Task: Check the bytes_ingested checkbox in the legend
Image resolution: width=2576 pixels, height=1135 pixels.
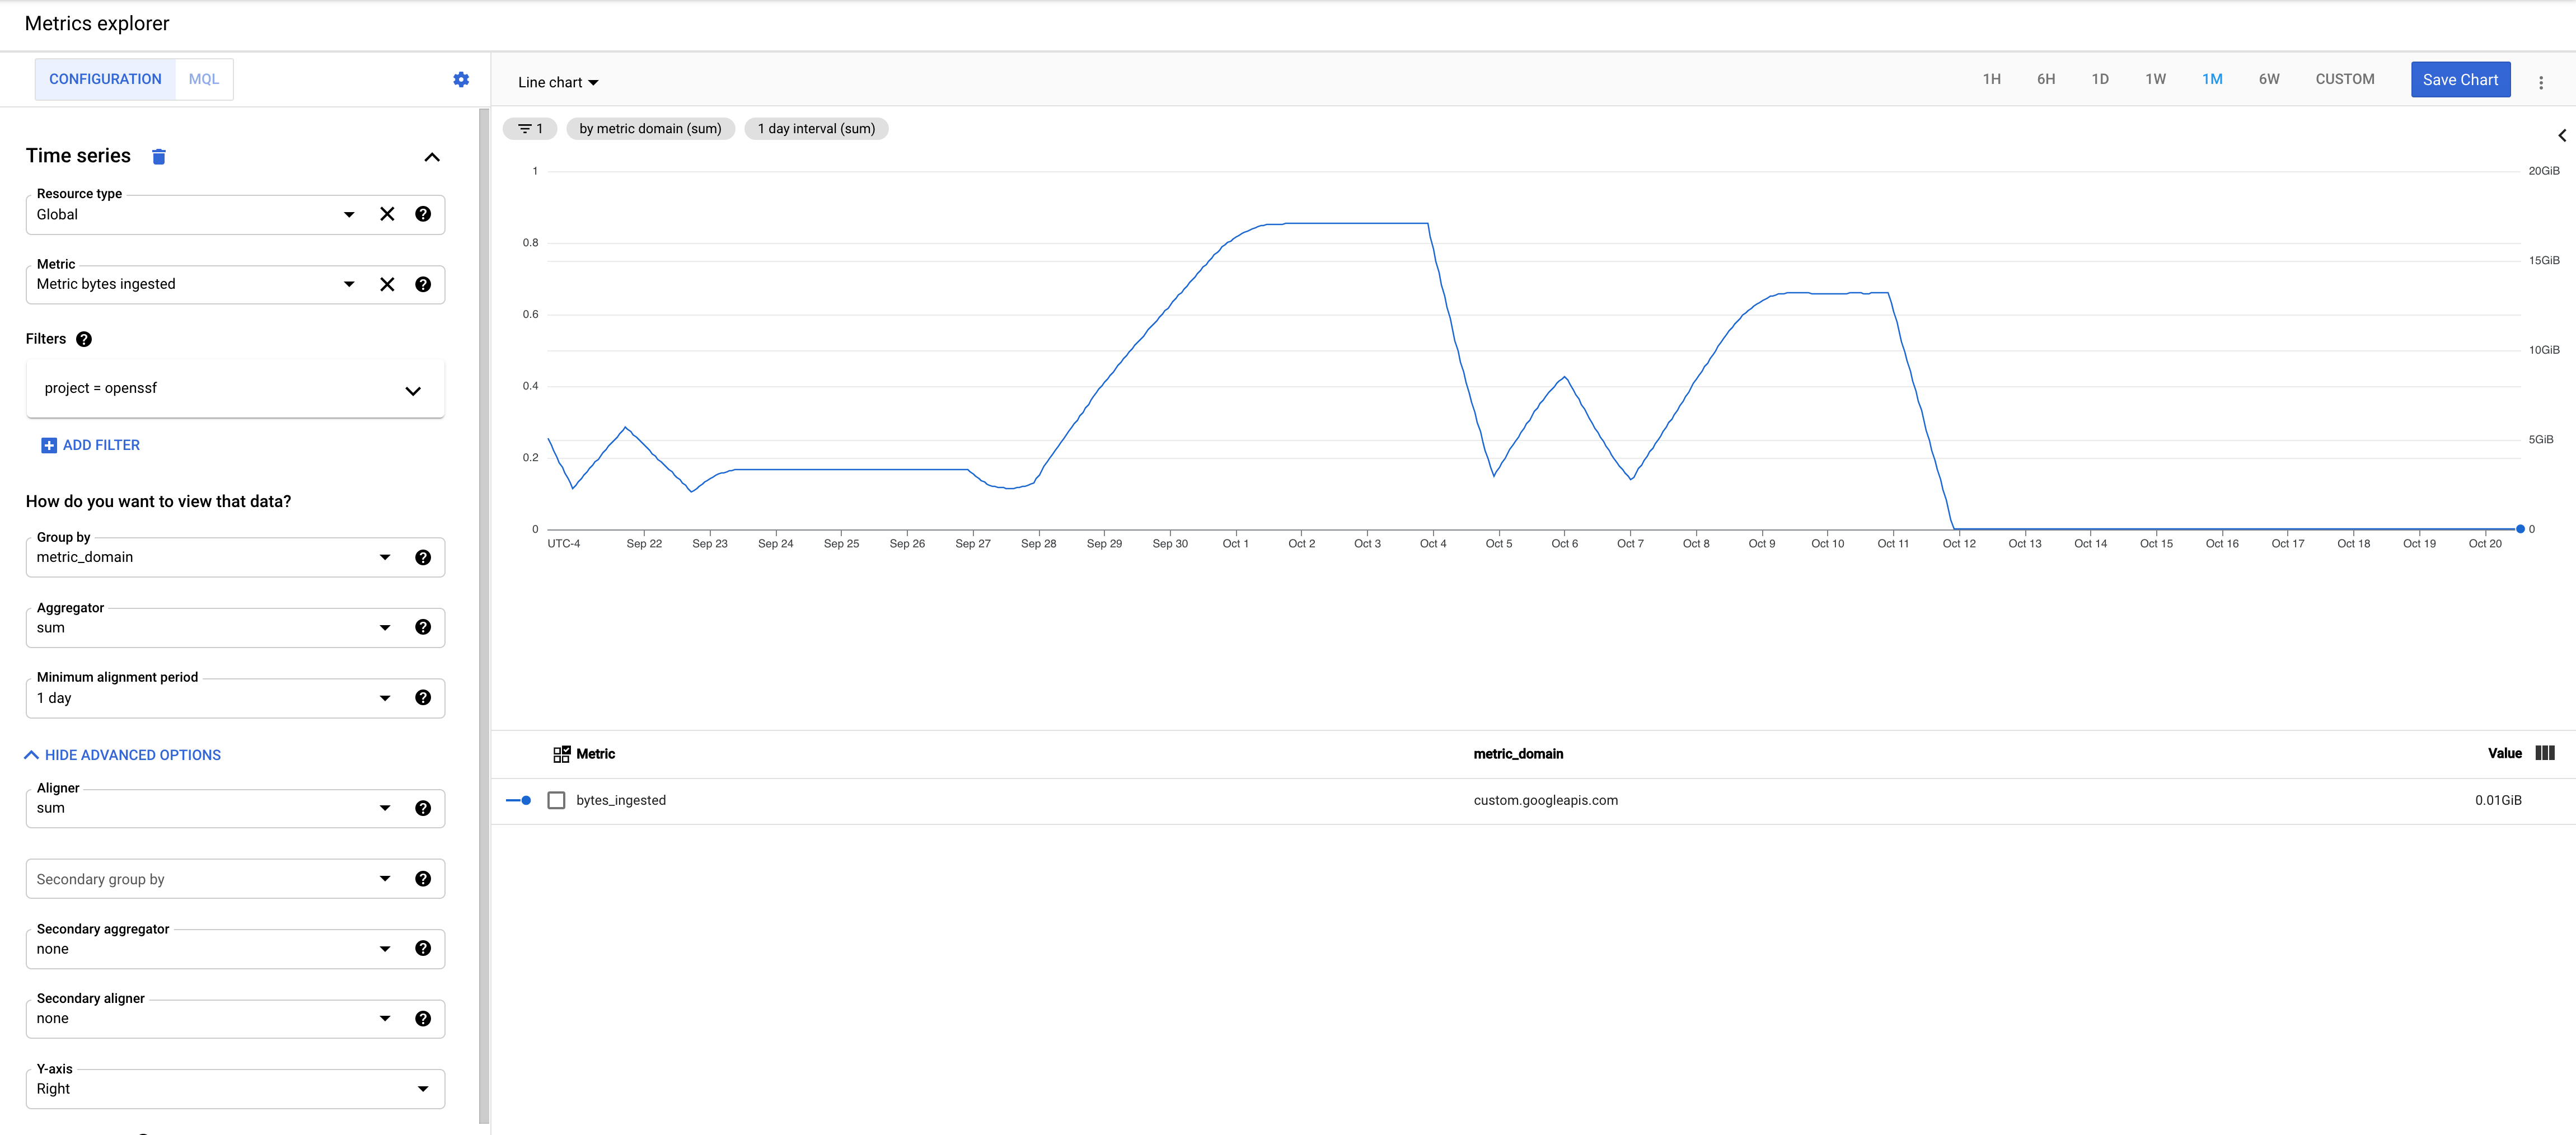Action: pyautogui.click(x=556, y=799)
